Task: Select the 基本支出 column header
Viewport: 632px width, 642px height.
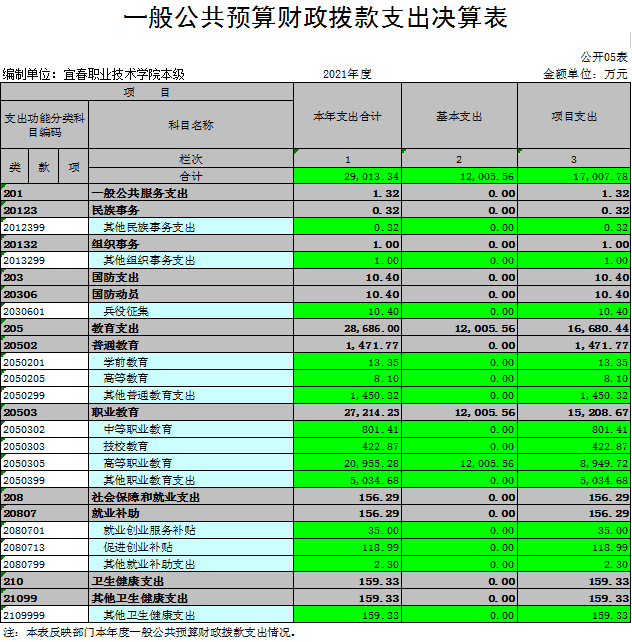Action: click(459, 117)
